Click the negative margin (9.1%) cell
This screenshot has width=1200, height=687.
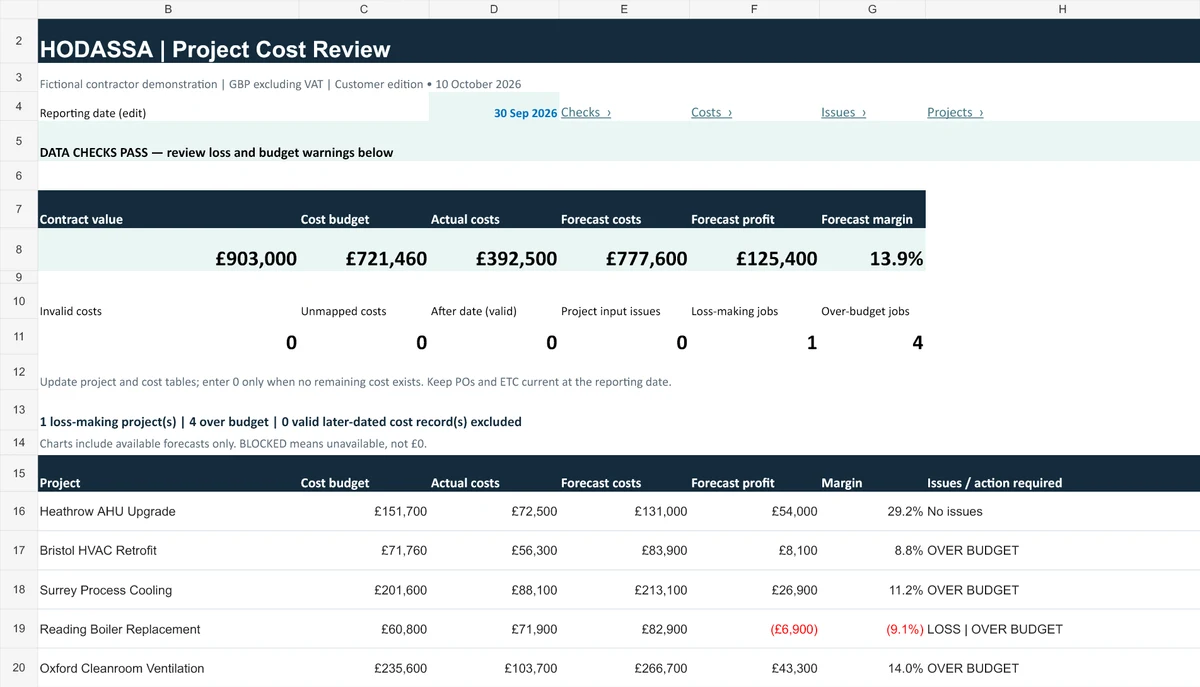904,629
